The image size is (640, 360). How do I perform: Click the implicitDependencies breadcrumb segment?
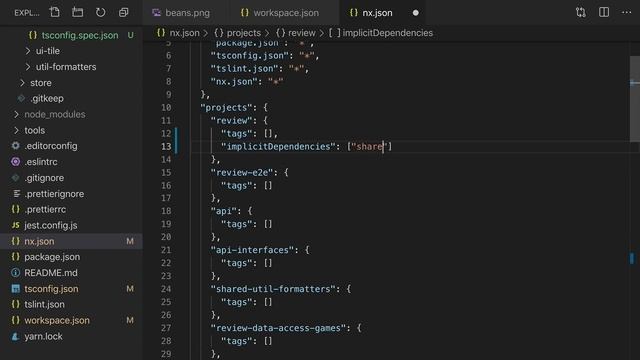tap(387, 33)
